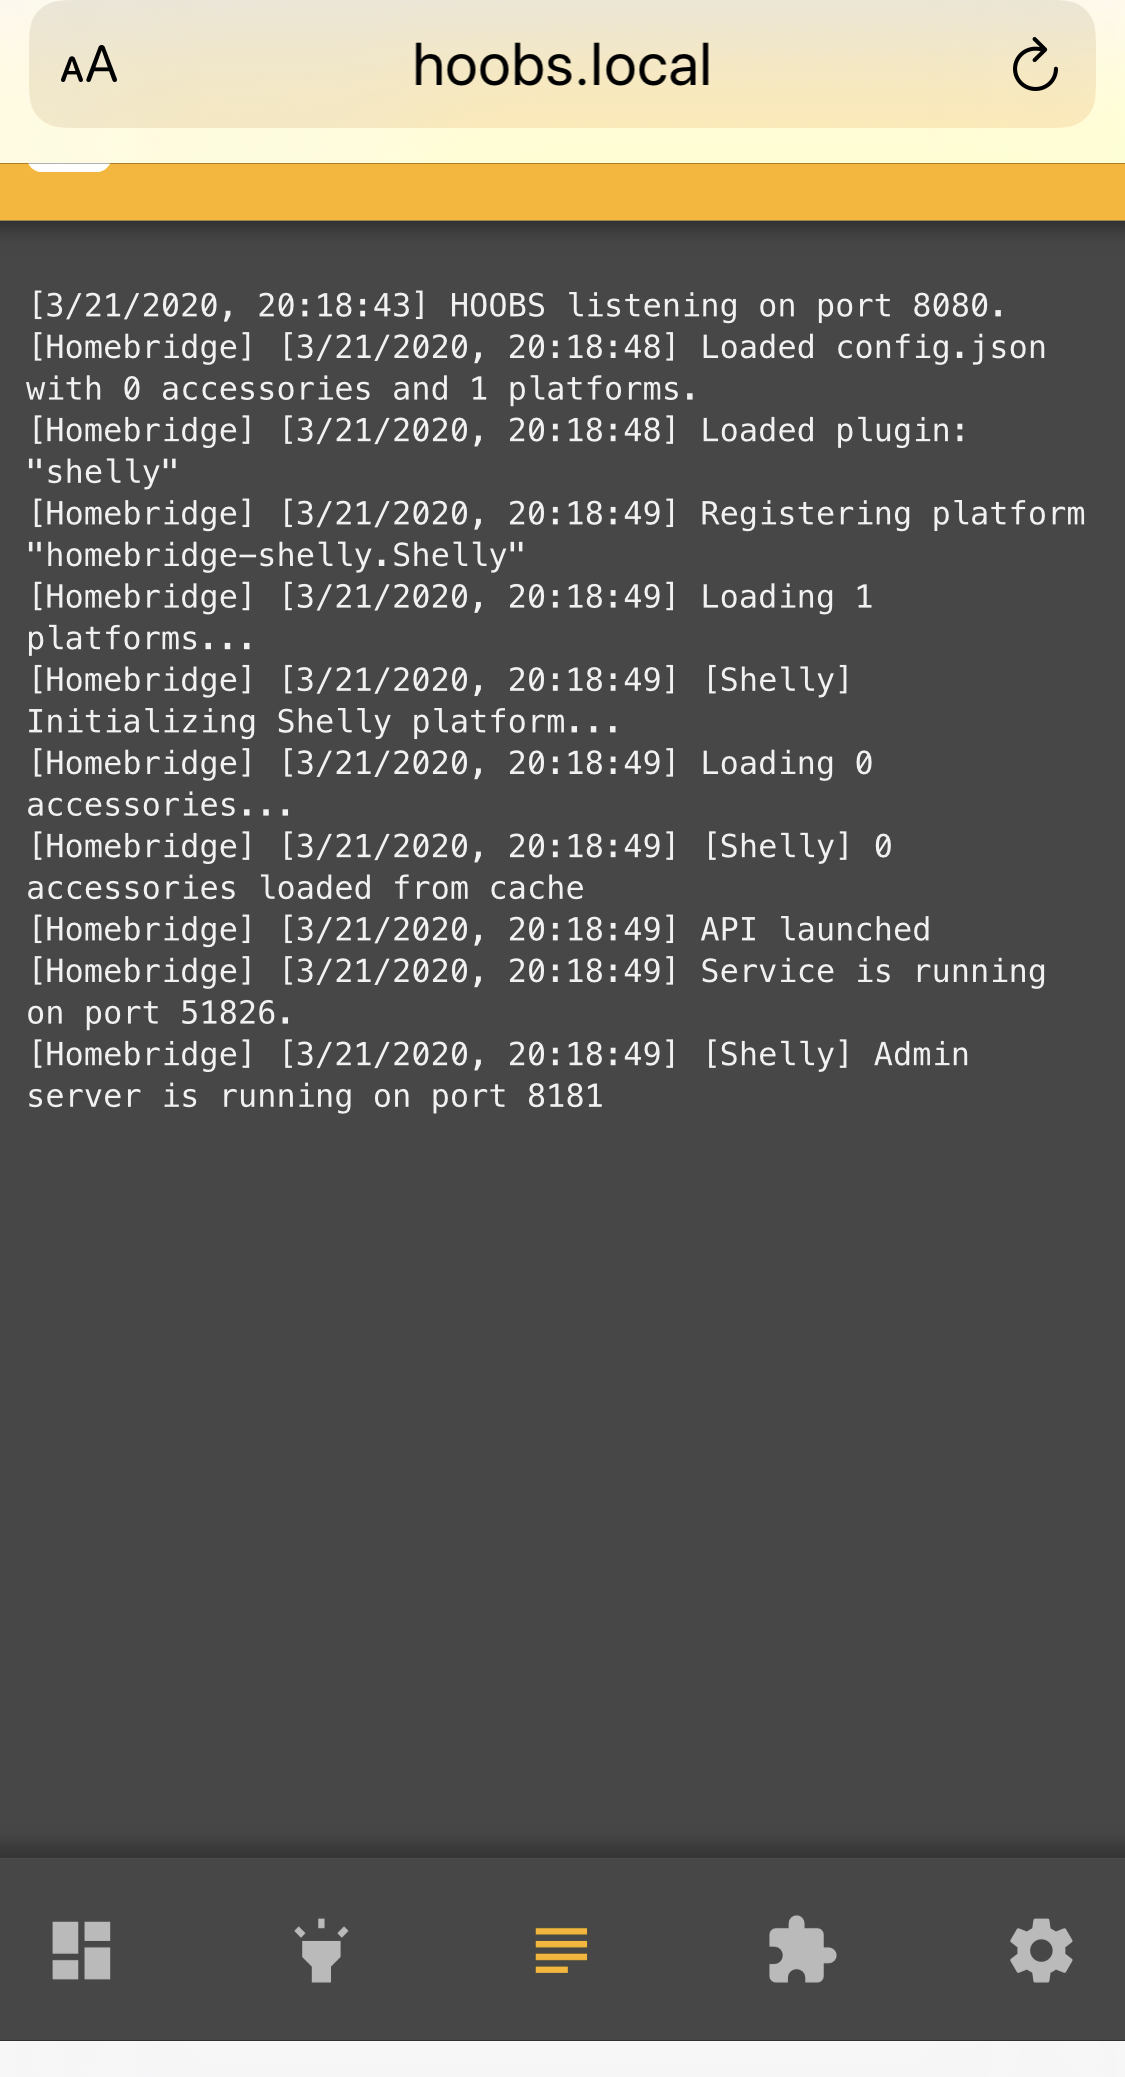The image size is (1125, 2077).
Task: Tap the hoobs.local address bar
Action: click(x=562, y=66)
